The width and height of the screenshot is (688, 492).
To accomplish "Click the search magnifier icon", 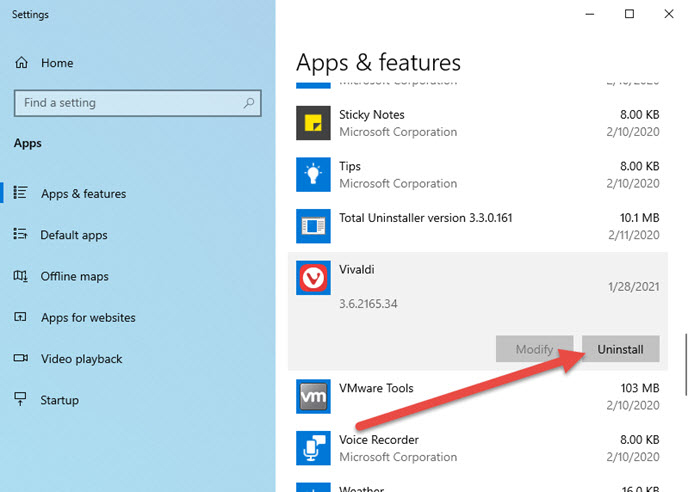I will tap(249, 103).
